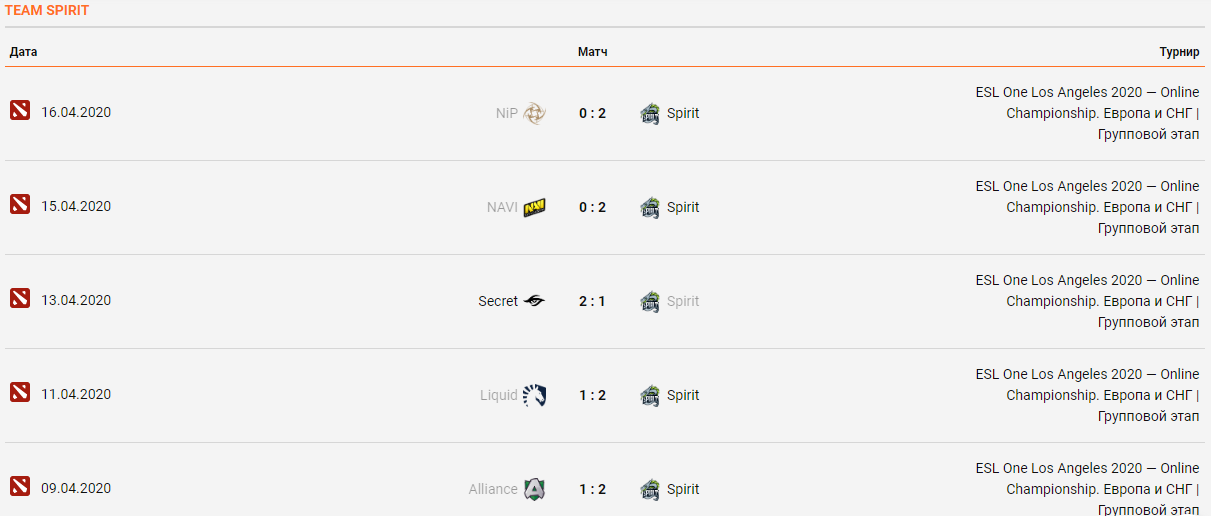Click the Dota 2 icon beside 16.04.2020
This screenshot has height=516, width=1211.
pos(20,110)
